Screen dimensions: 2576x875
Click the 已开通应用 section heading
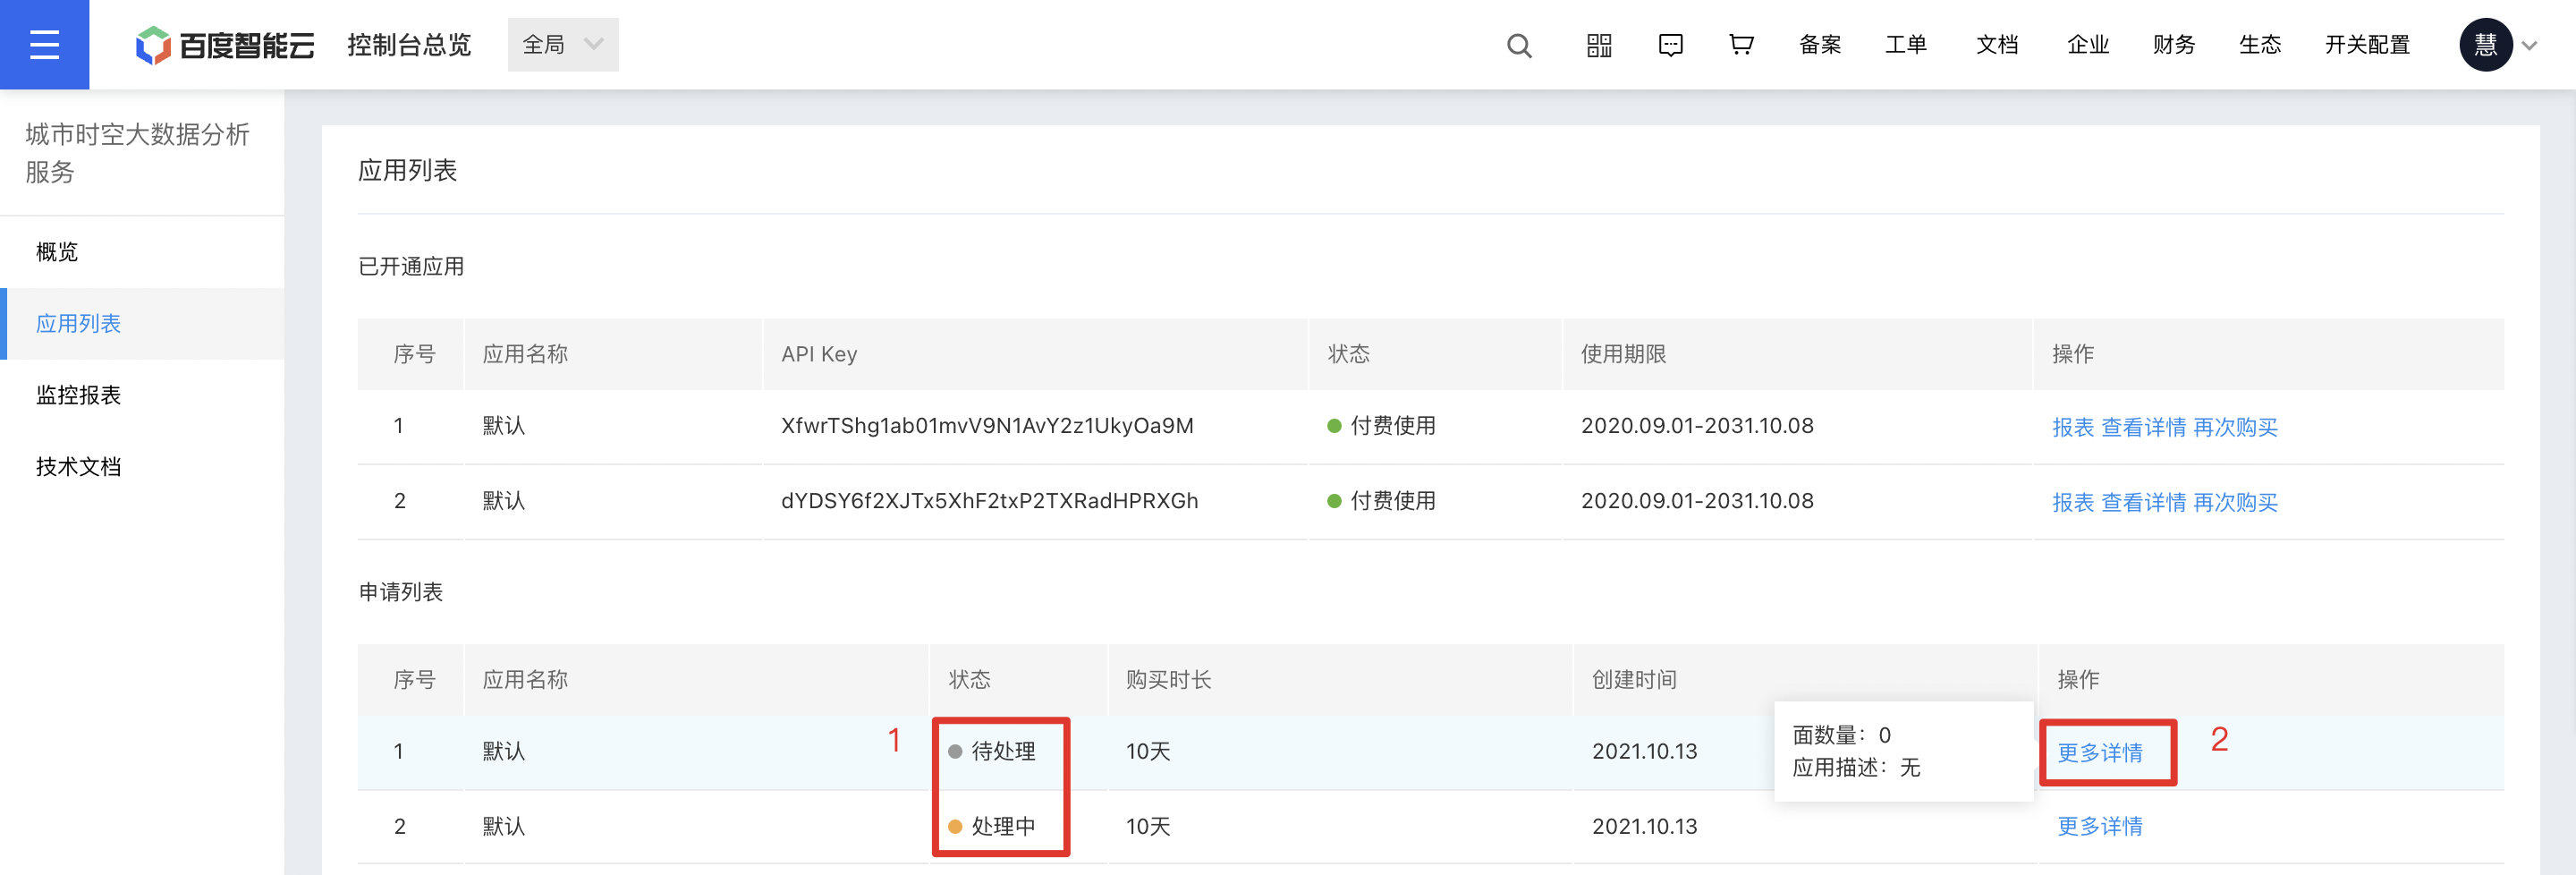(x=411, y=267)
